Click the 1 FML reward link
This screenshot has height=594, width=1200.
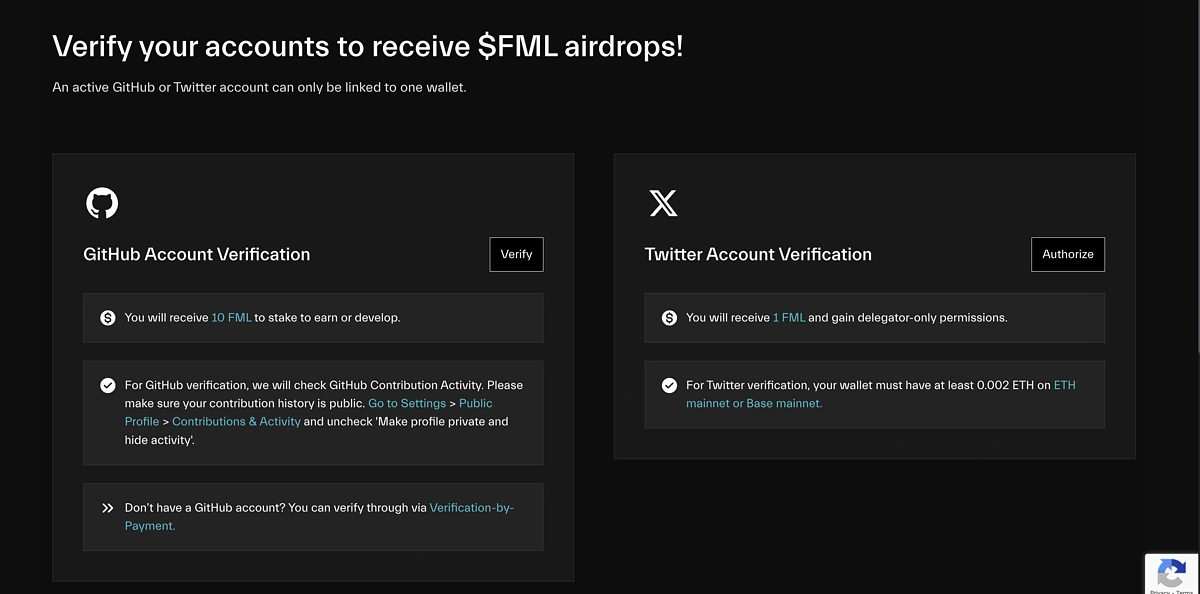coord(789,318)
